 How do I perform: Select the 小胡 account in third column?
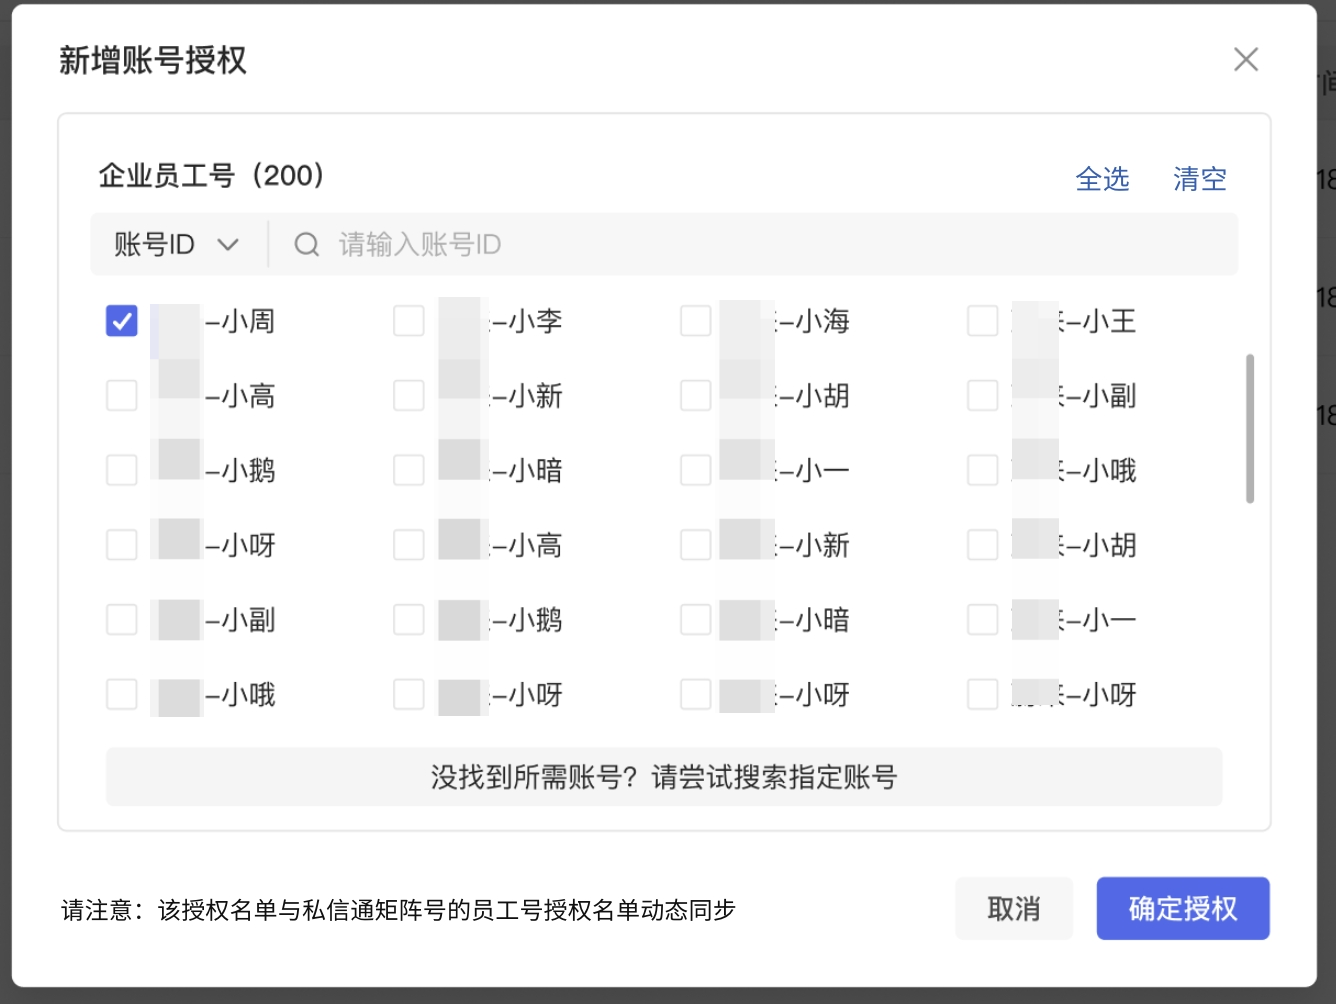tap(695, 395)
